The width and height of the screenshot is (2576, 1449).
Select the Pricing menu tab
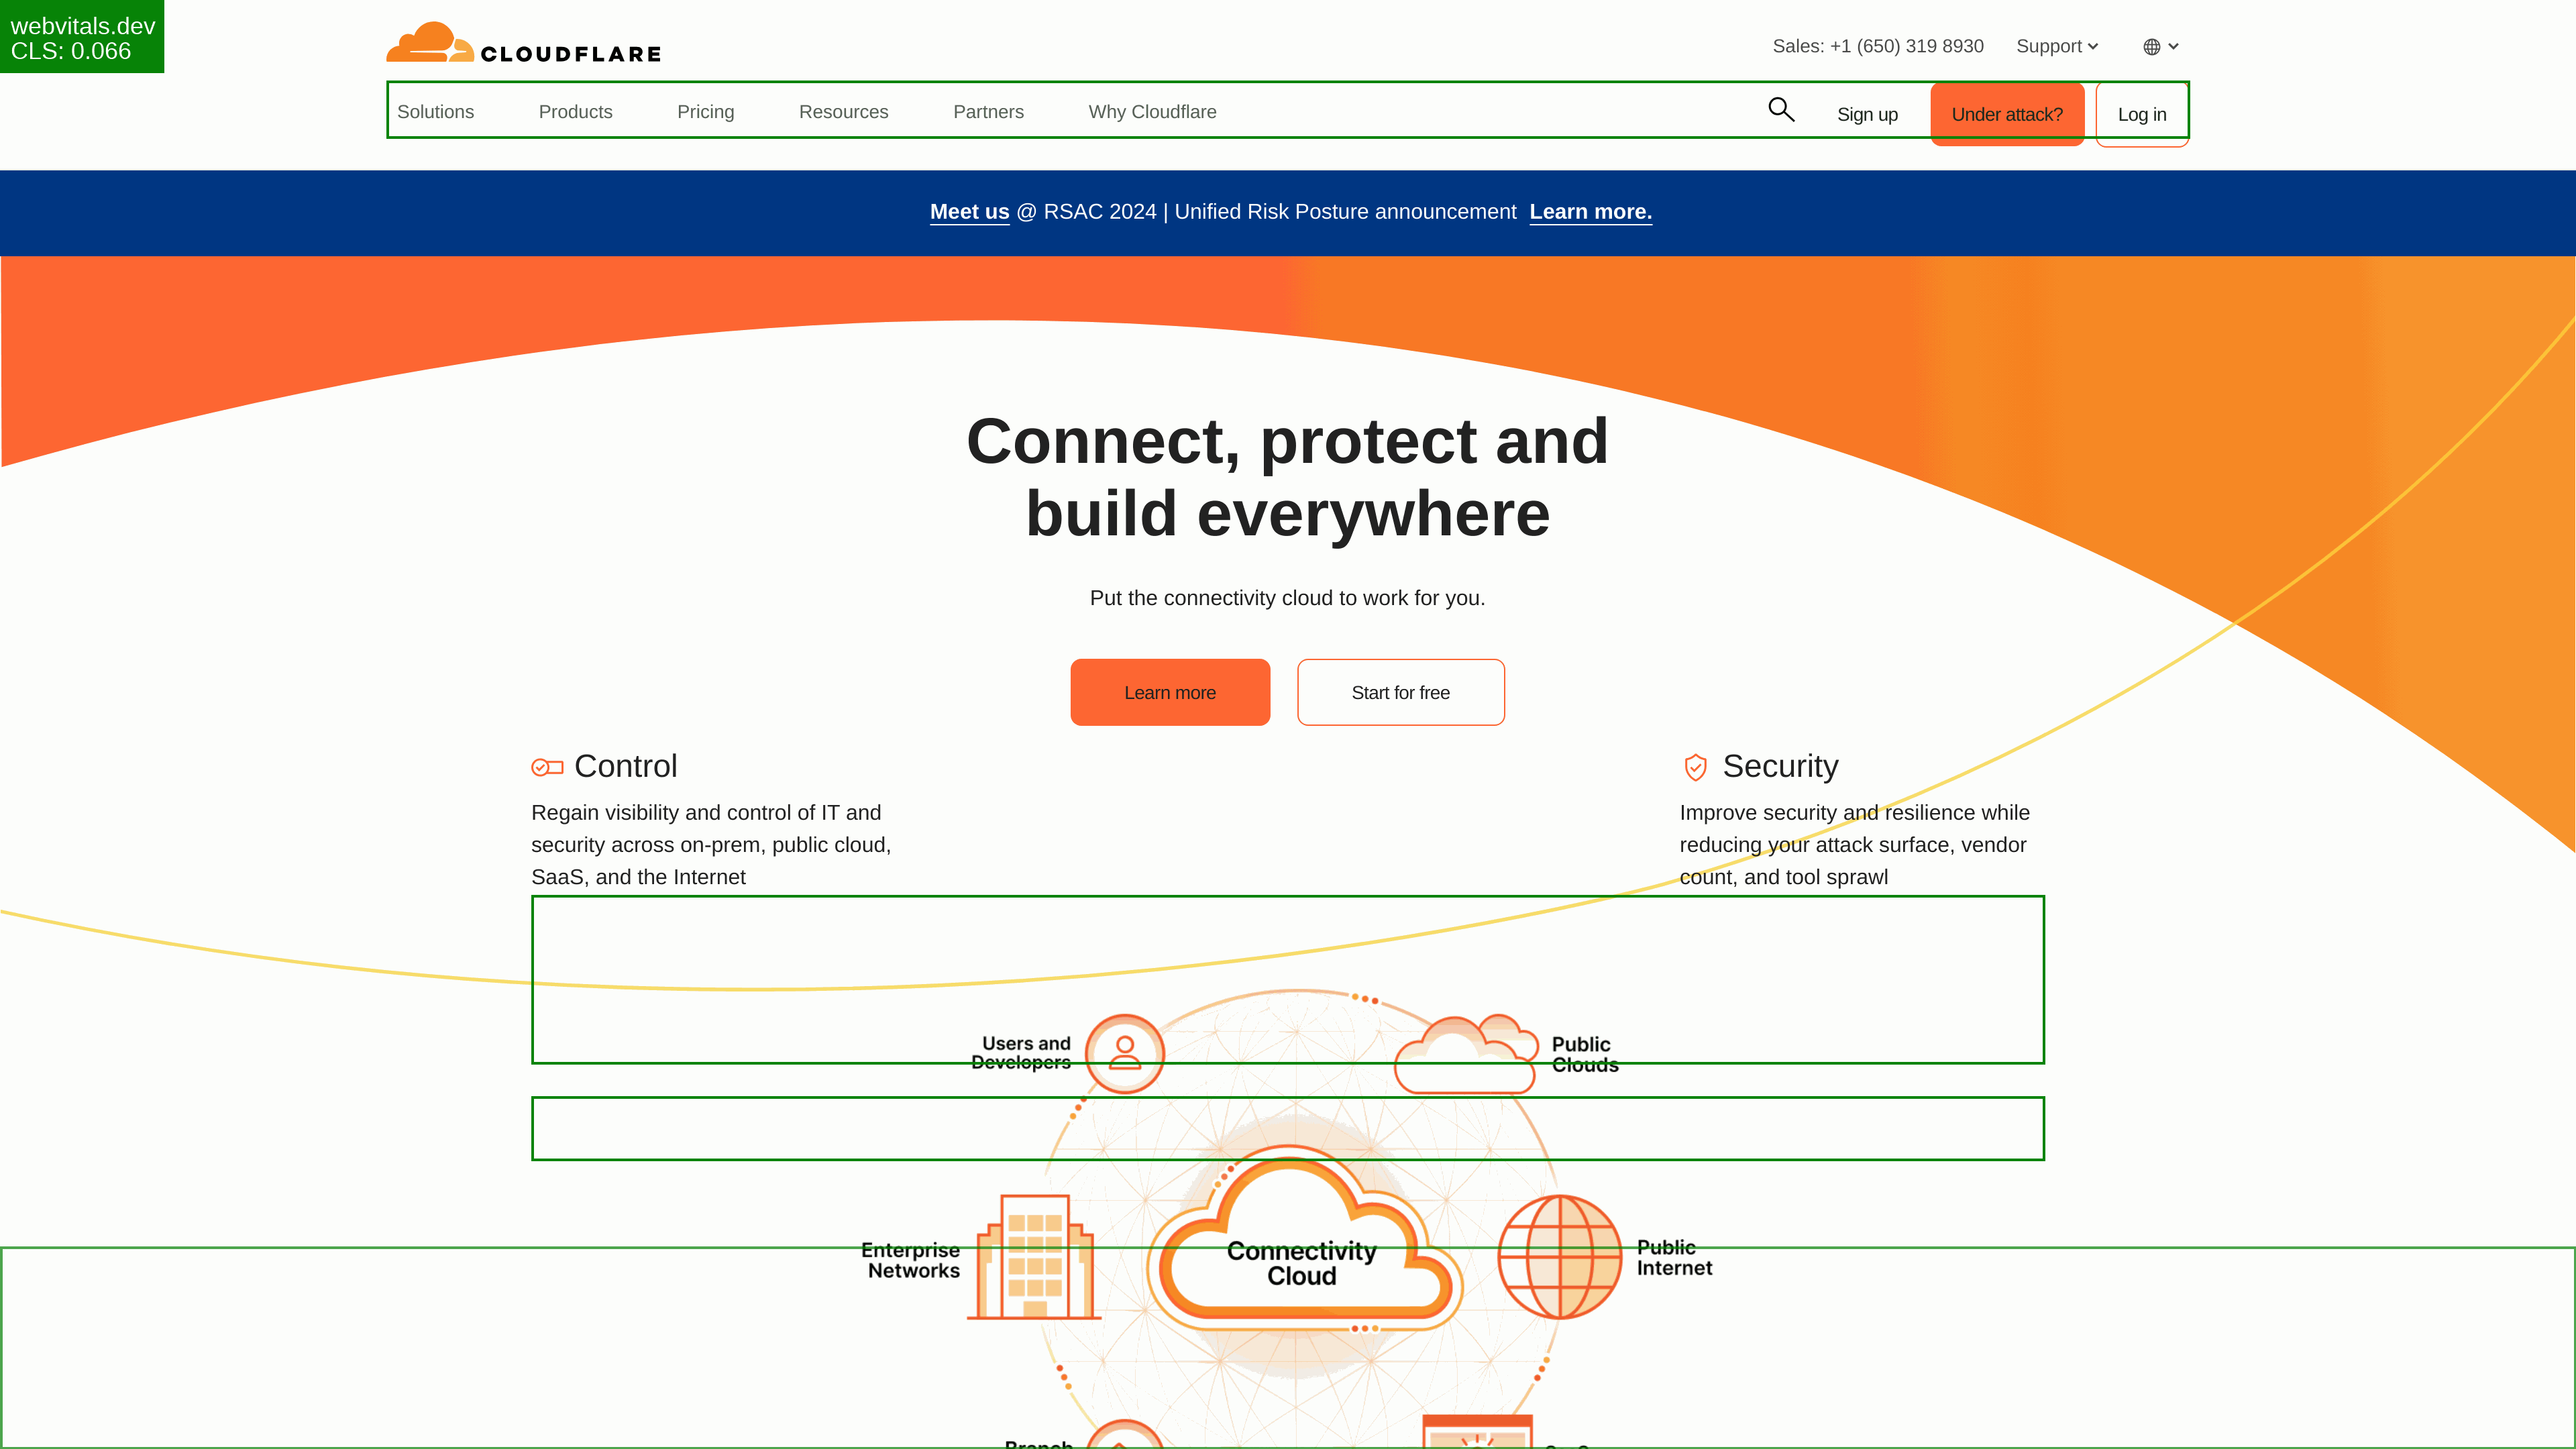(x=704, y=111)
